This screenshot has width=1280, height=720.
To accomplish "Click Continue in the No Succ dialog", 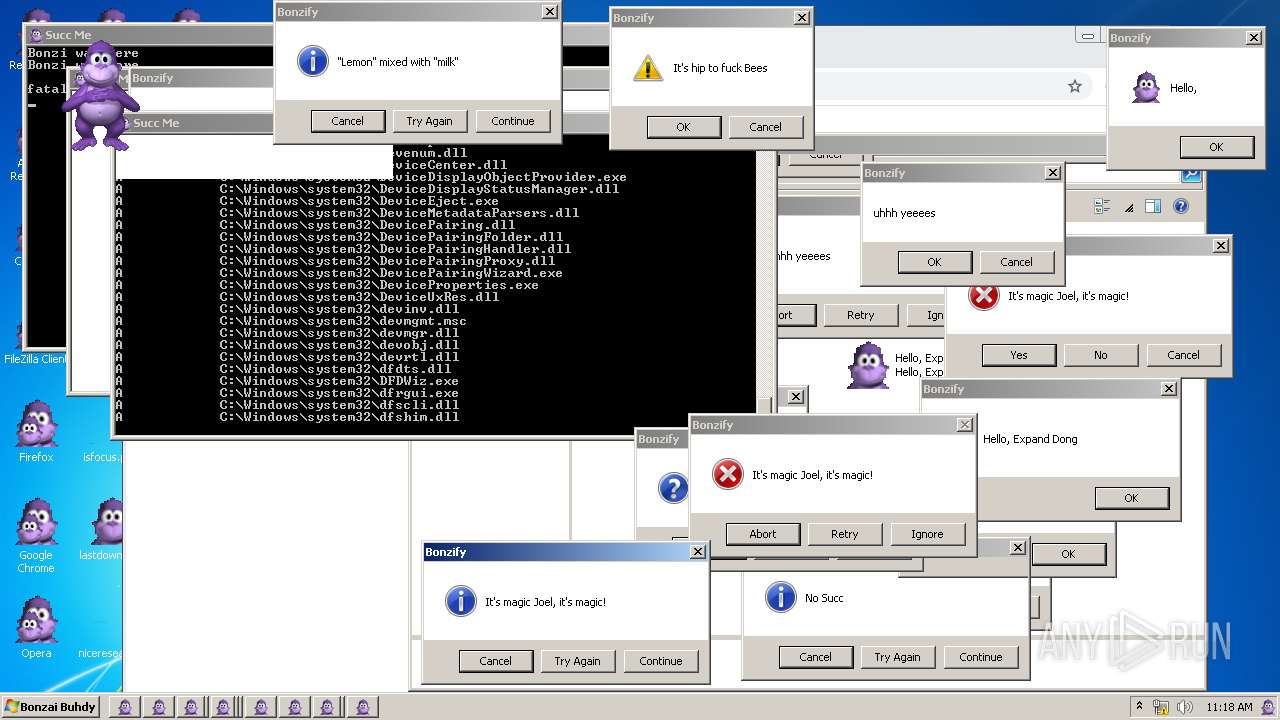I will pyautogui.click(x=980, y=657).
